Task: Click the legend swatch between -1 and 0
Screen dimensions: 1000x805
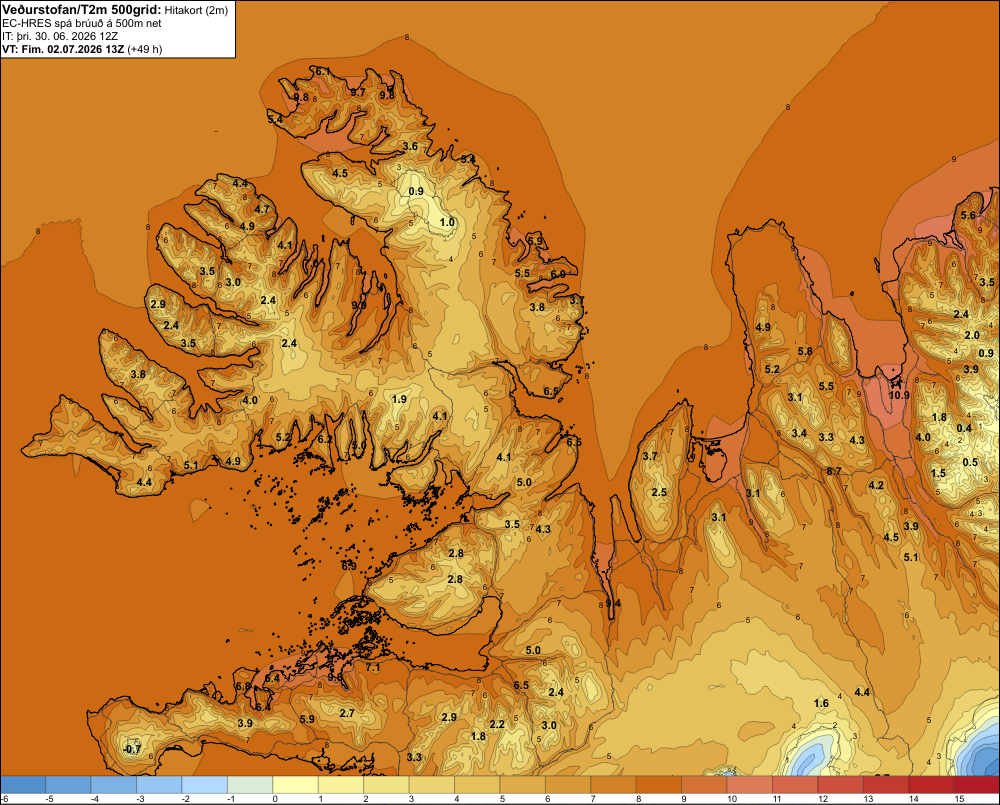Action: pyautogui.click(x=250, y=785)
